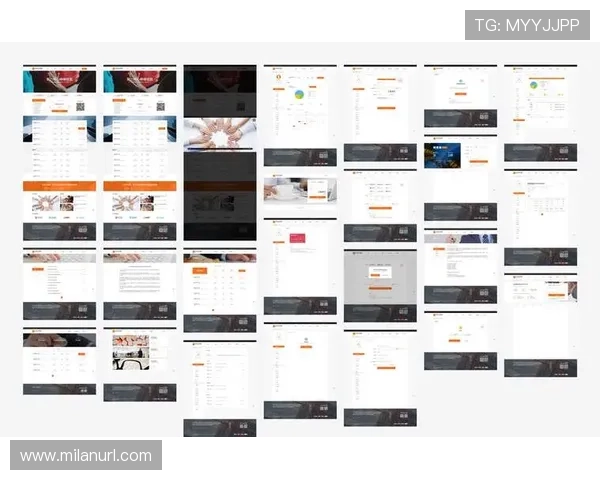Select the data table in the right-column mockup
The image size is (600, 480).
tap(539, 205)
